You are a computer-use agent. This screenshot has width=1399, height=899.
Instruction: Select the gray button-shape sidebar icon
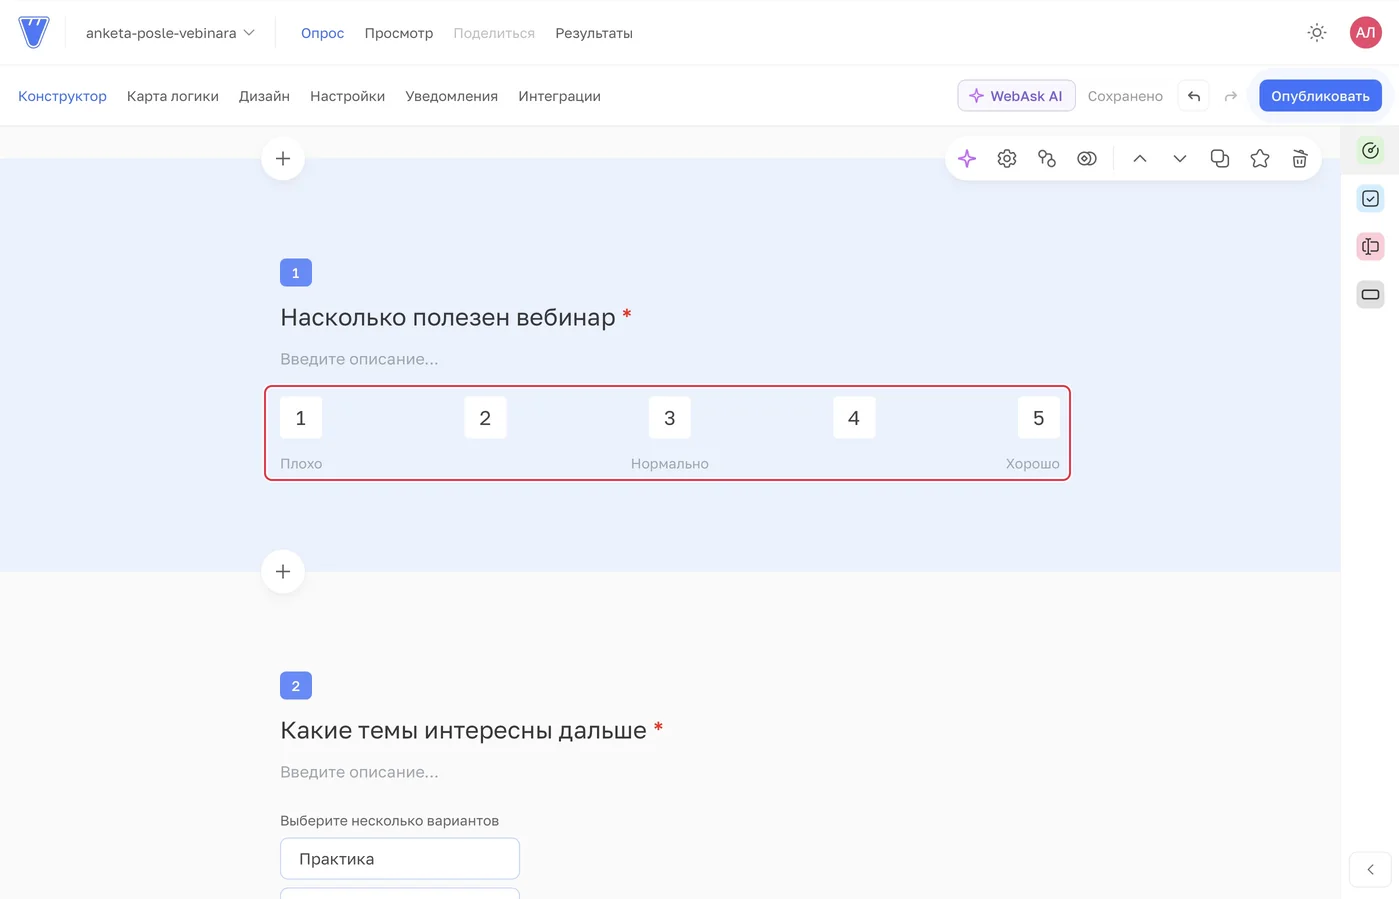pos(1370,295)
